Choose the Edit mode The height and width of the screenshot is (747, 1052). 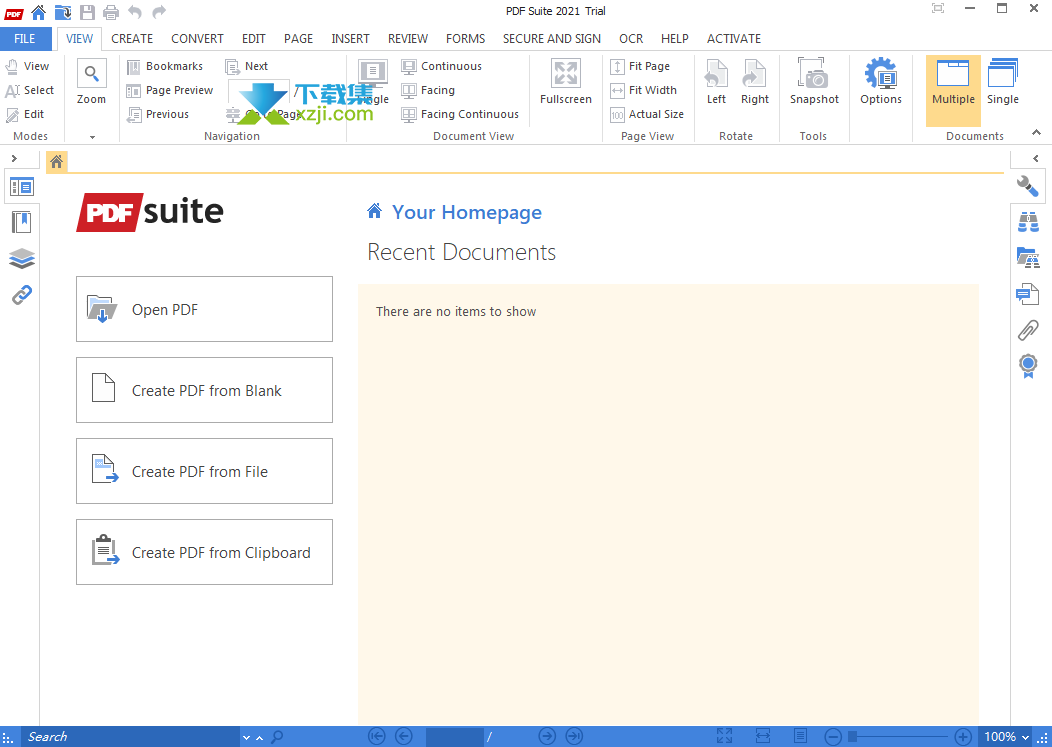click(25, 114)
